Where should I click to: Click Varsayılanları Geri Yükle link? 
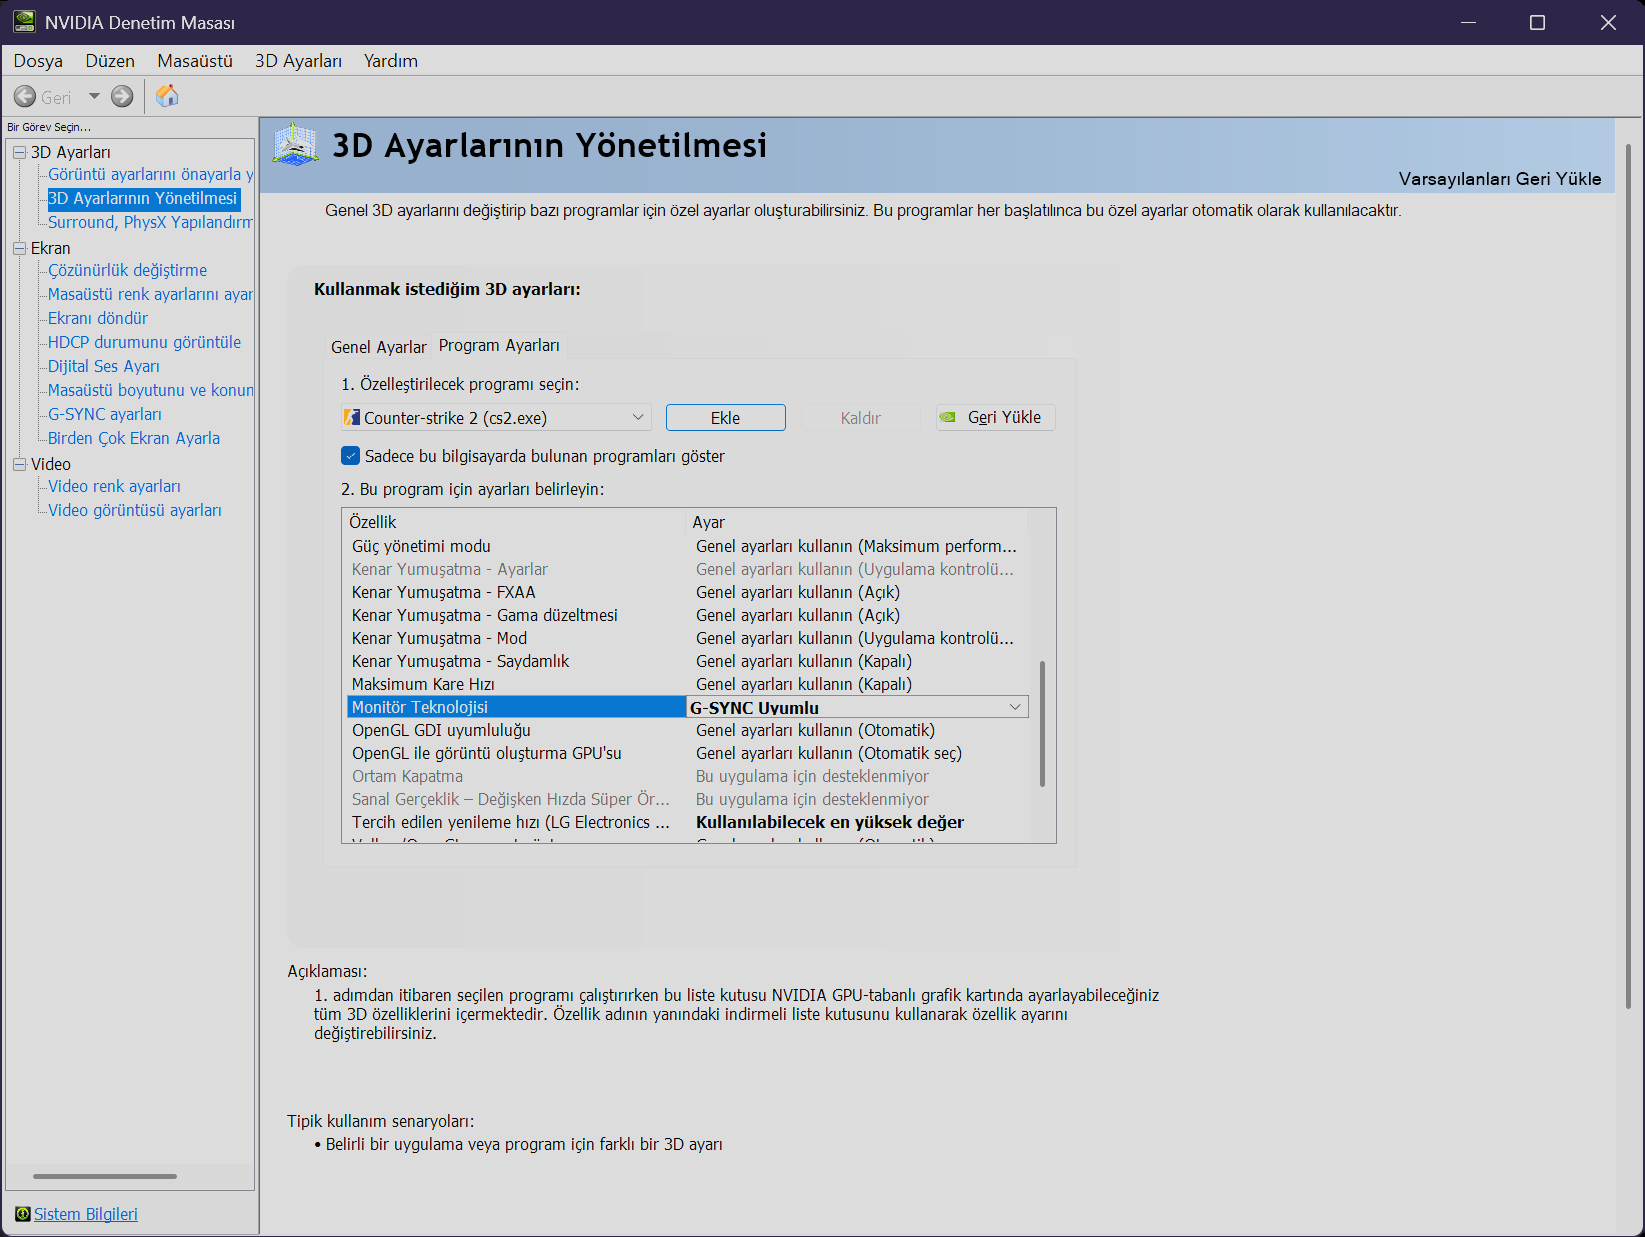click(x=1500, y=179)
